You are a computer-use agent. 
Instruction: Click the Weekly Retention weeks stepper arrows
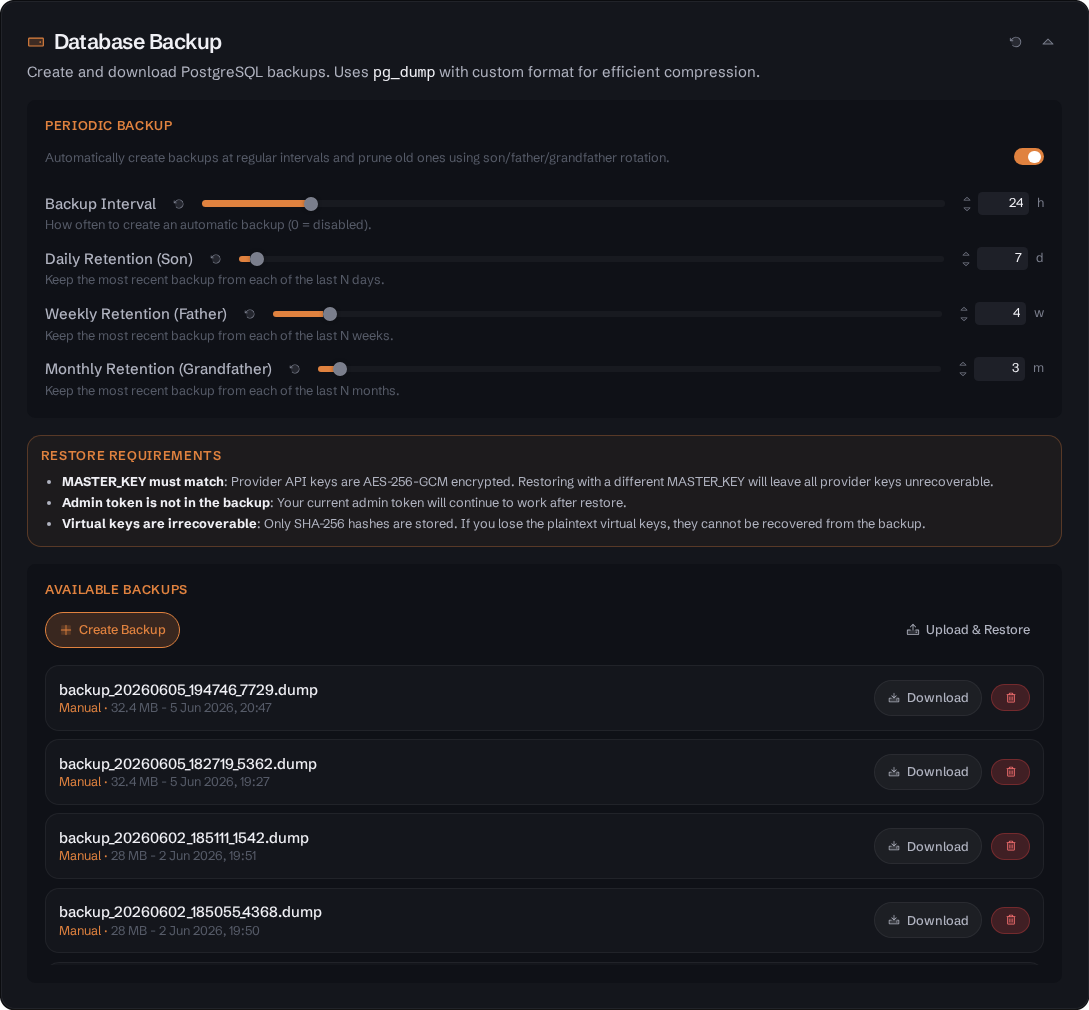964,314
